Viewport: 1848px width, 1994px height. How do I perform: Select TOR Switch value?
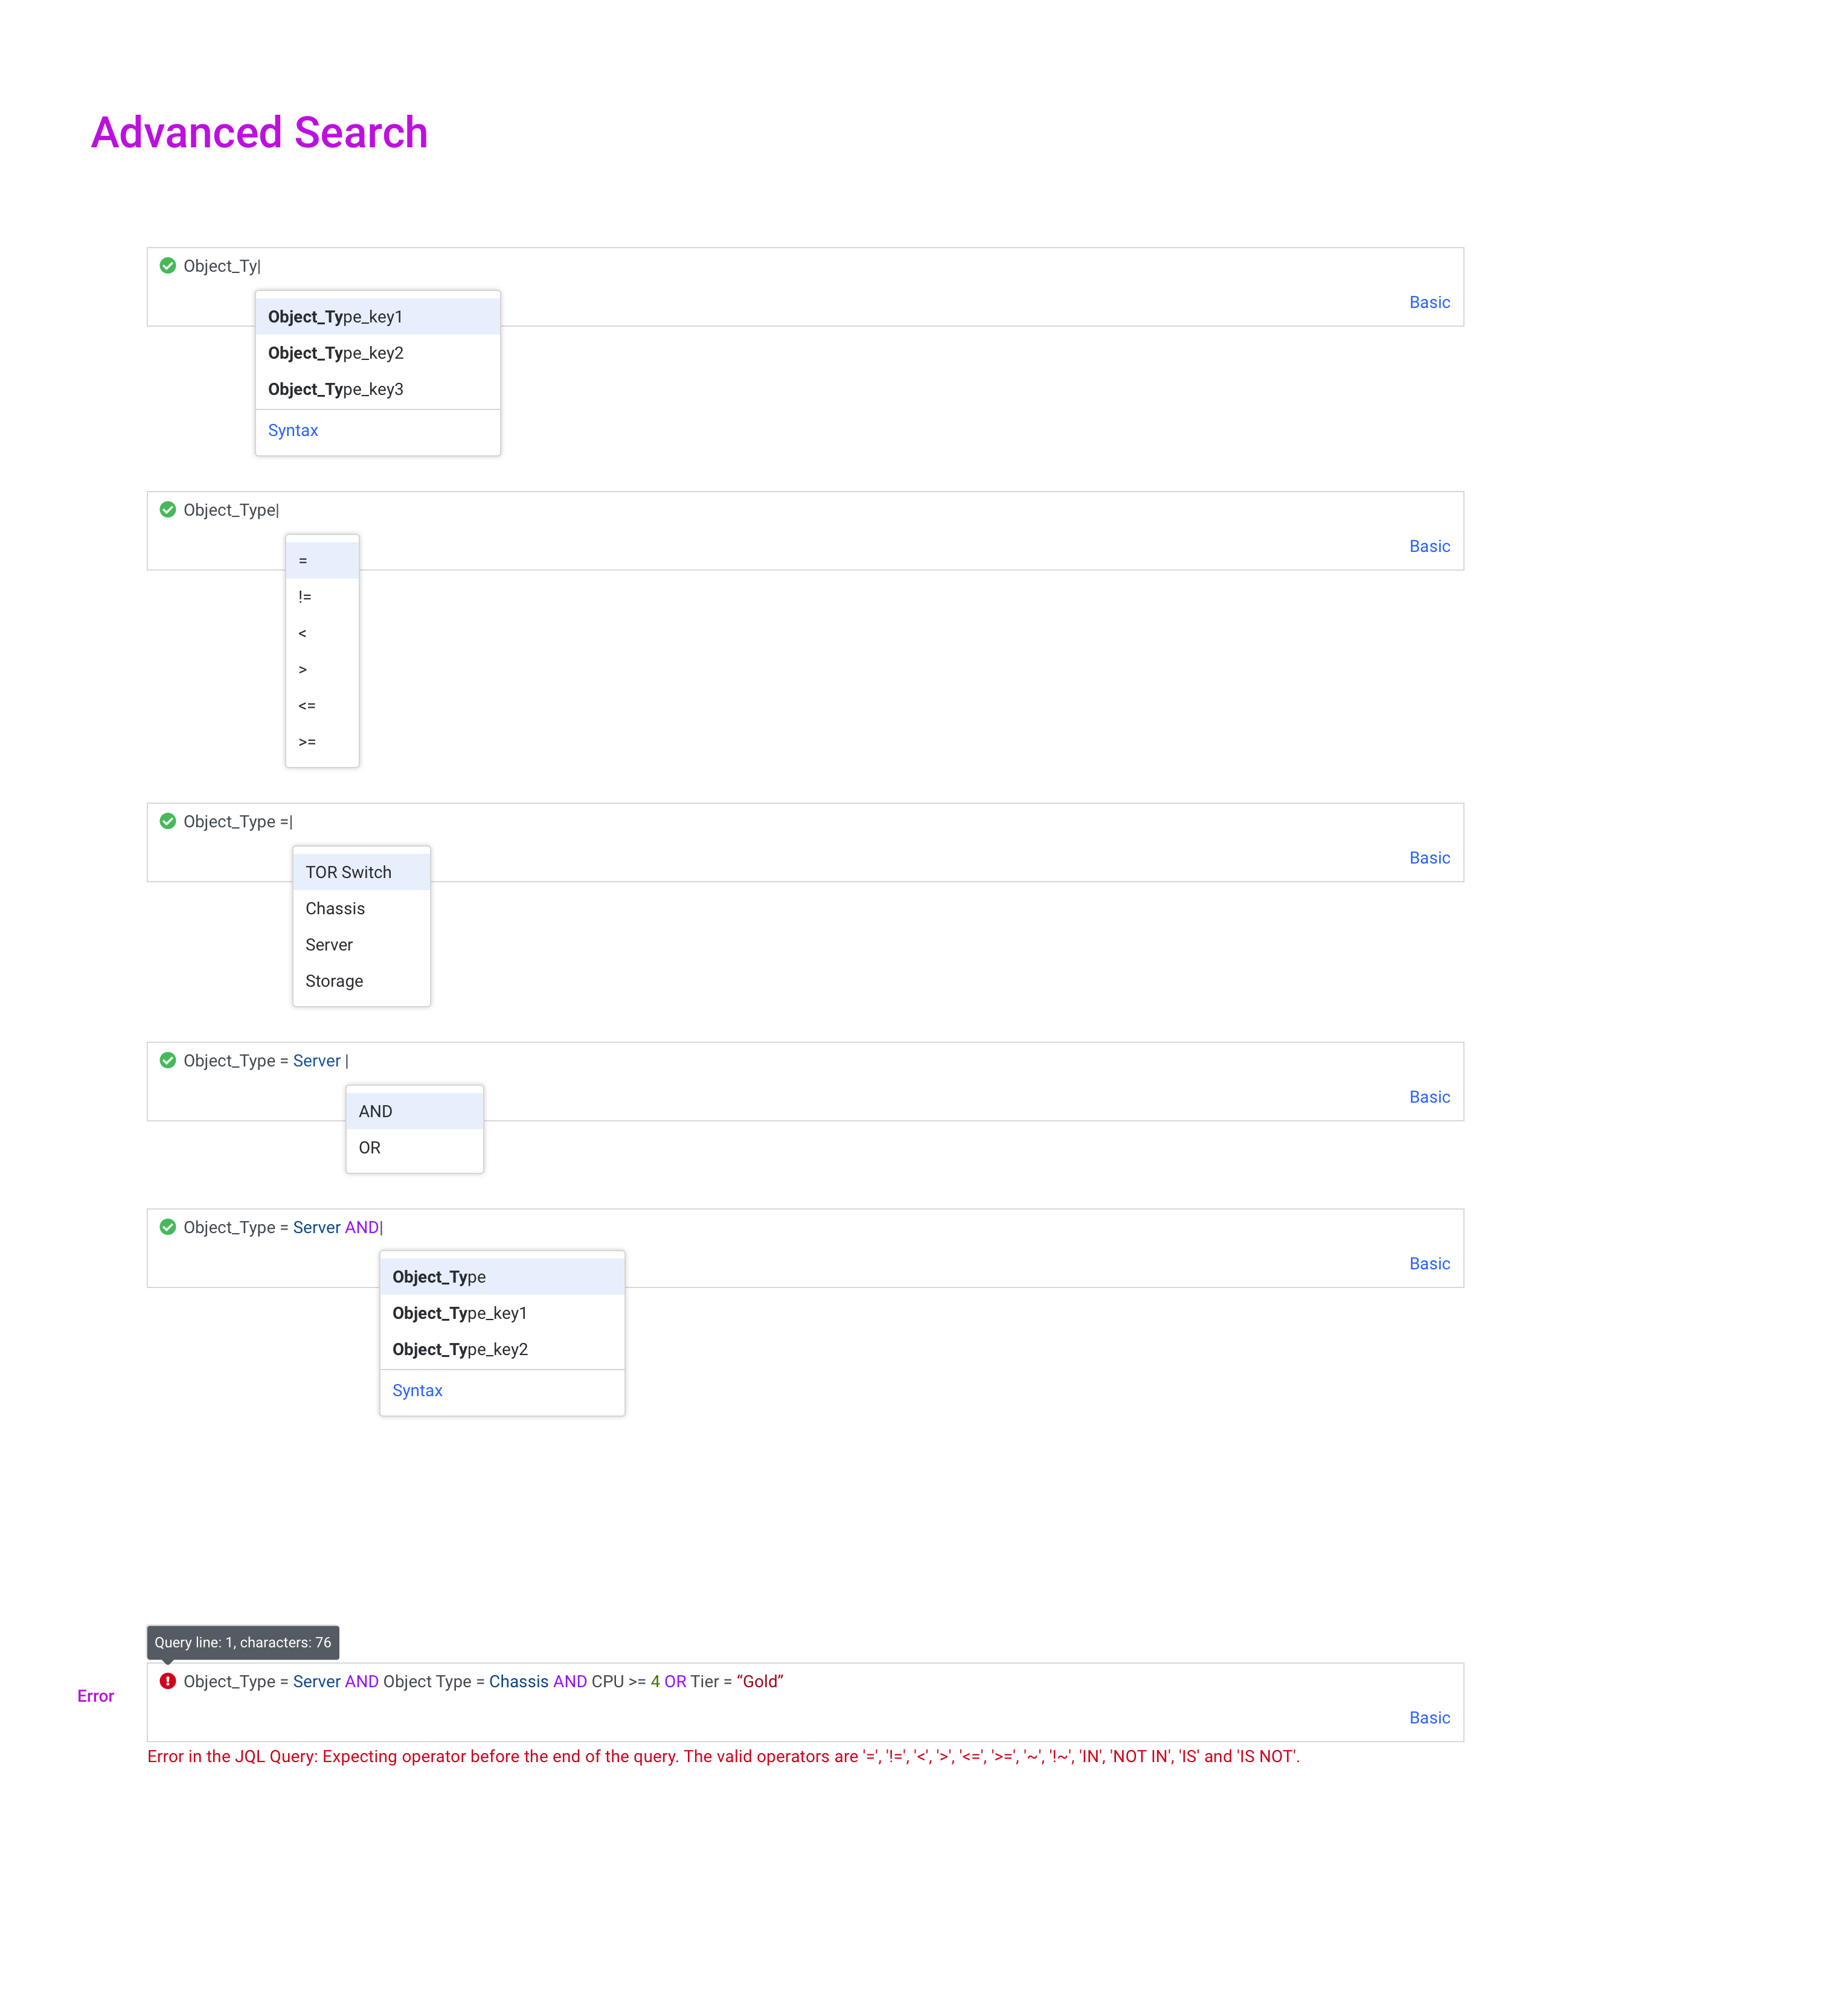coord(361,872)
